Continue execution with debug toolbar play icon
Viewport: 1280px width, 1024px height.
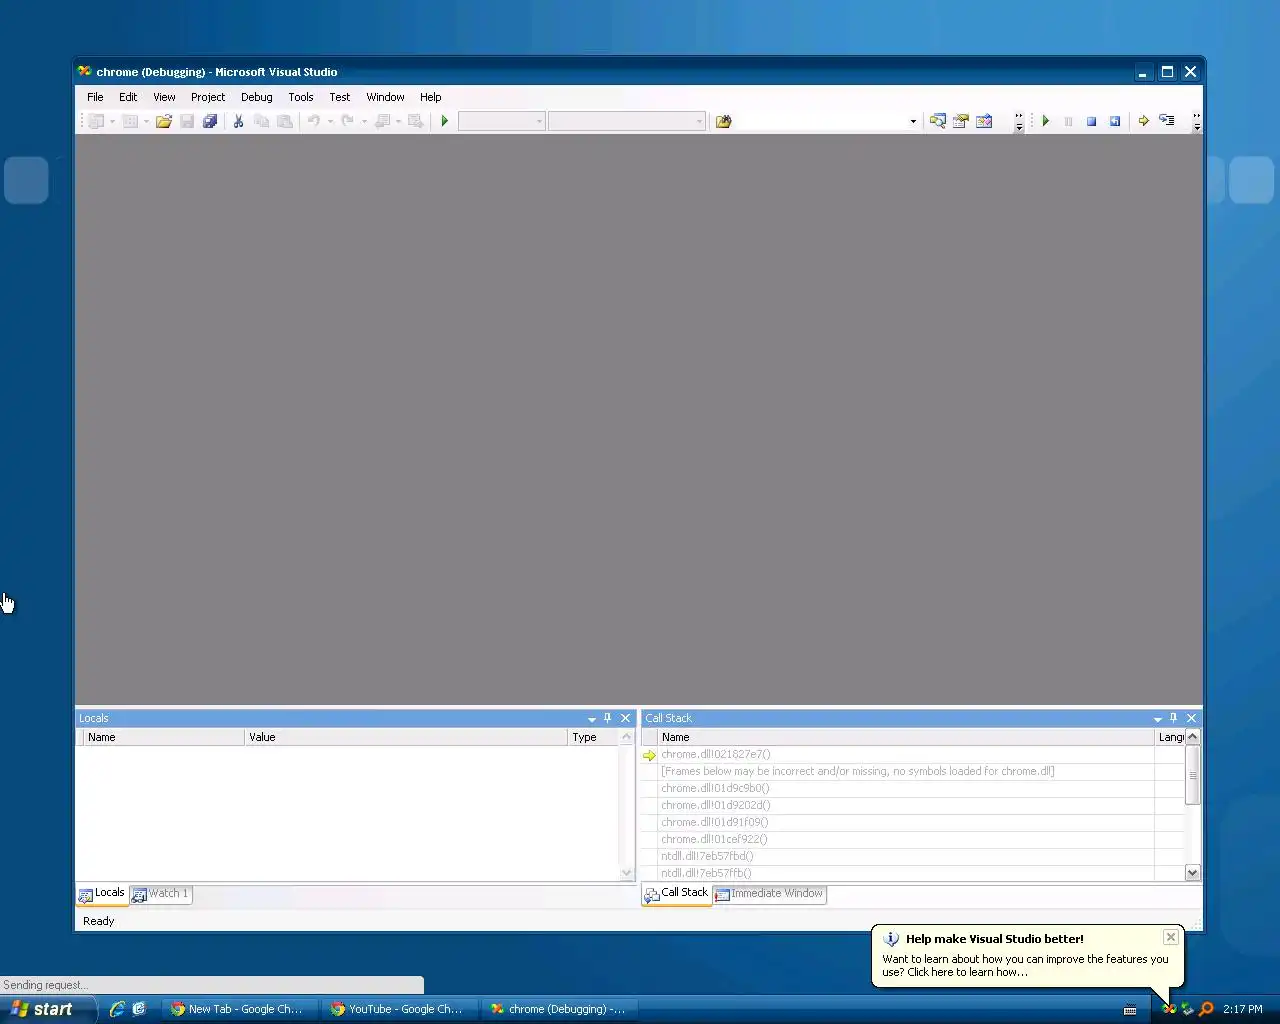(1046, 121)
